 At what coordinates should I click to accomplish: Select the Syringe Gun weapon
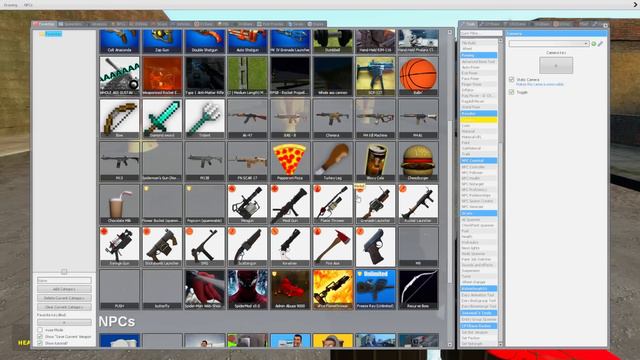[x=119, y=247]
